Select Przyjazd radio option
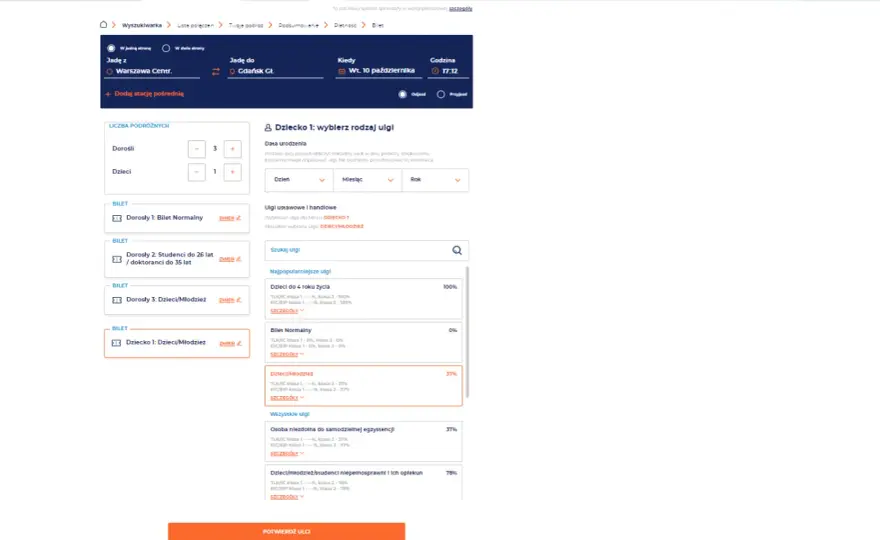This screenshot has width=880, height=540. coord(441,94)
